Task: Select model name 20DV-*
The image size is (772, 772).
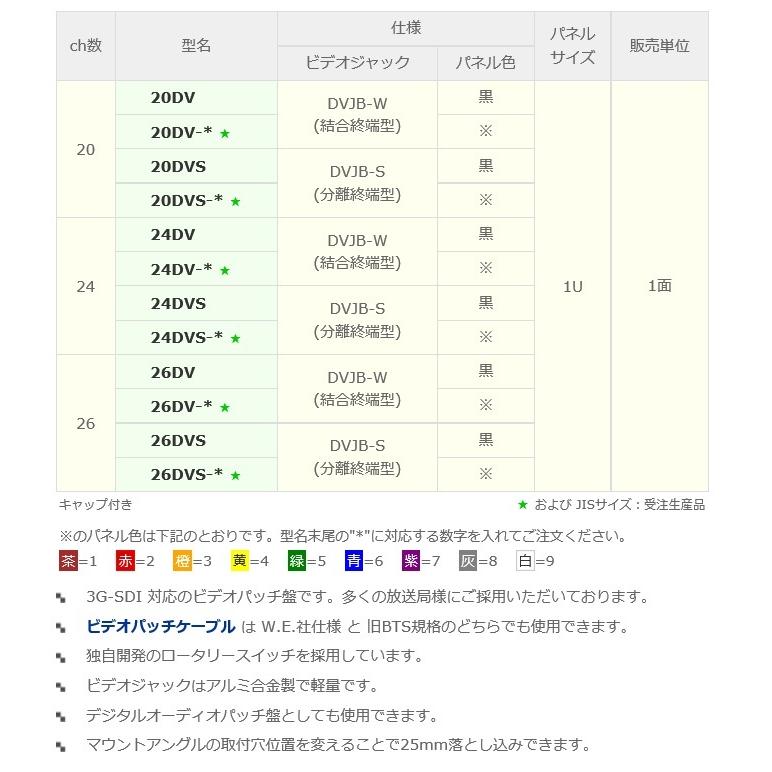Action: tap(181, 132)
